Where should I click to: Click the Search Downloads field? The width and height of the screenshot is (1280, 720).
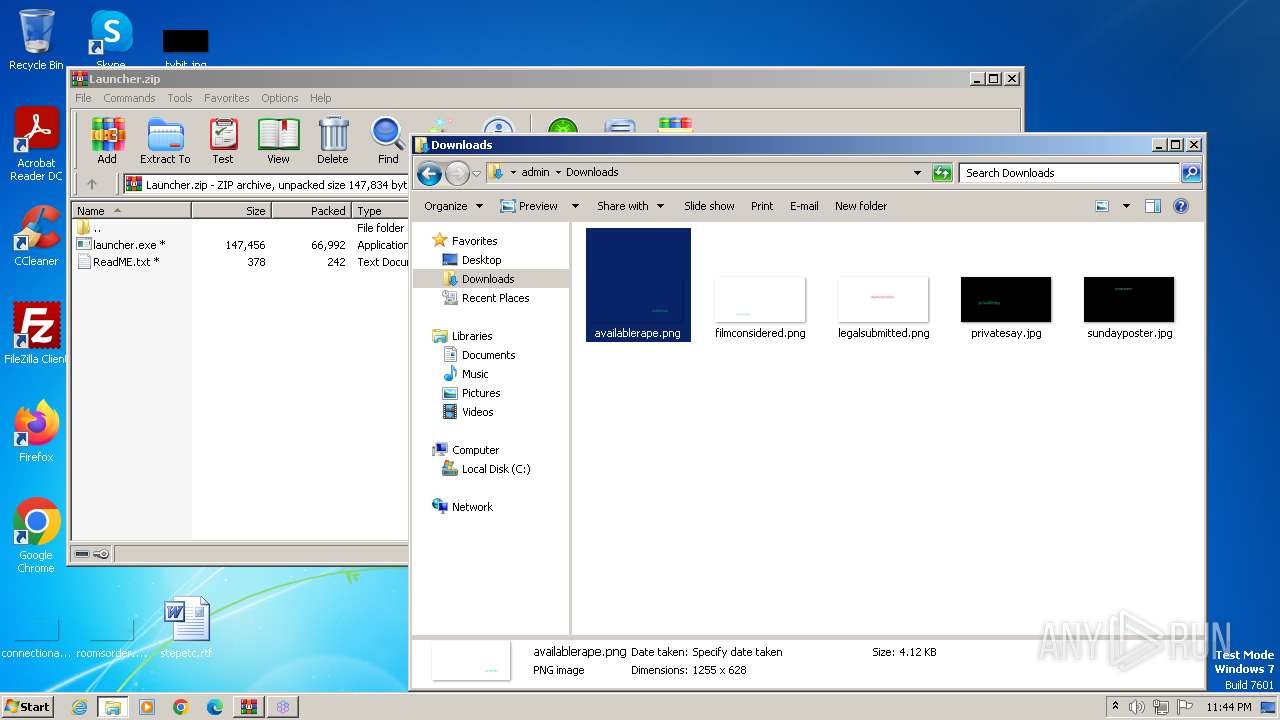pyautogui.click(x=1069, y=173)
